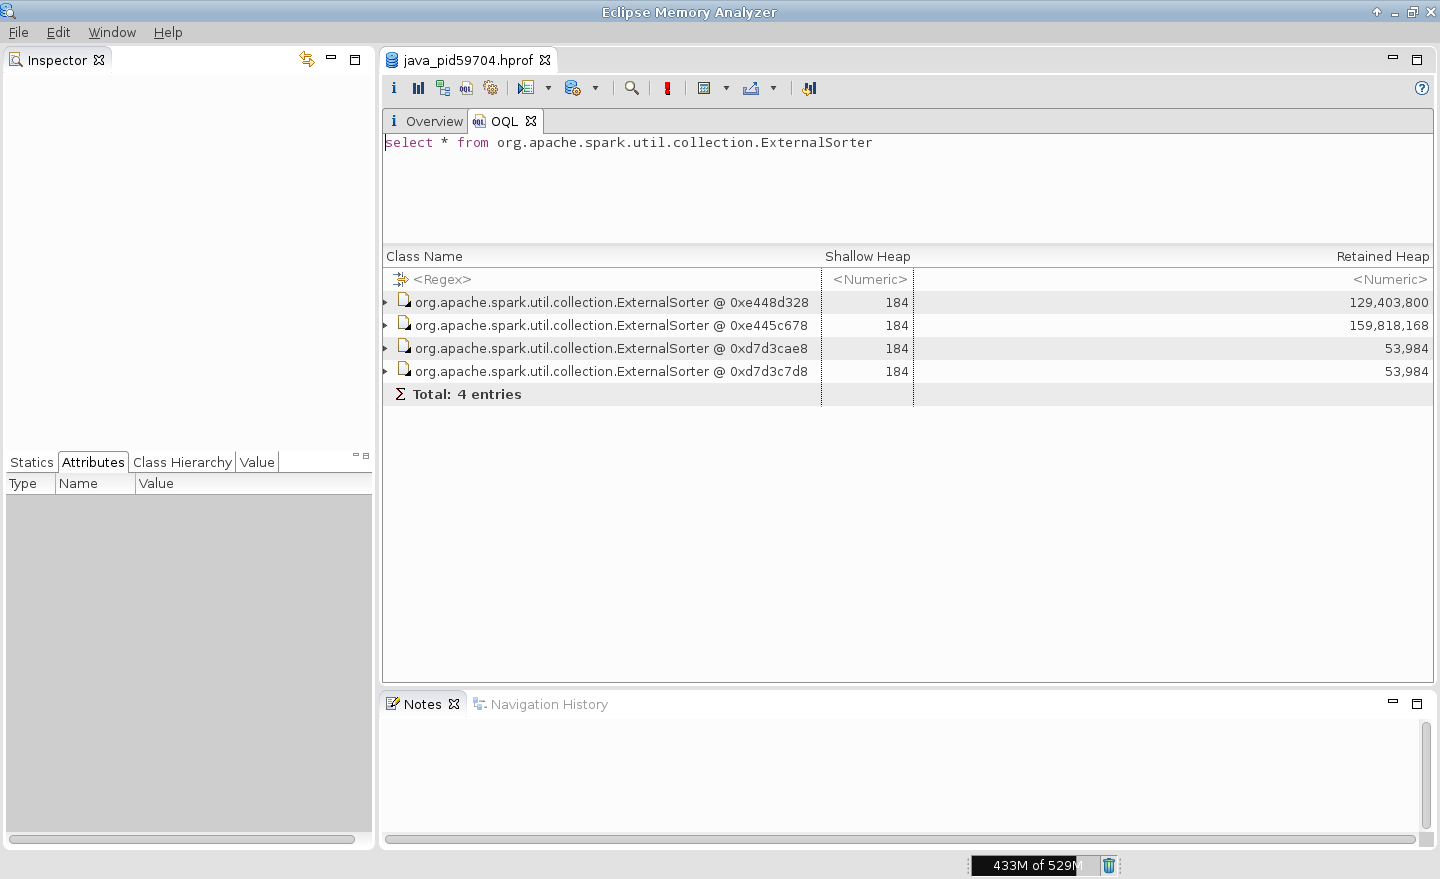Maximize the Notes view panel

1416,704
